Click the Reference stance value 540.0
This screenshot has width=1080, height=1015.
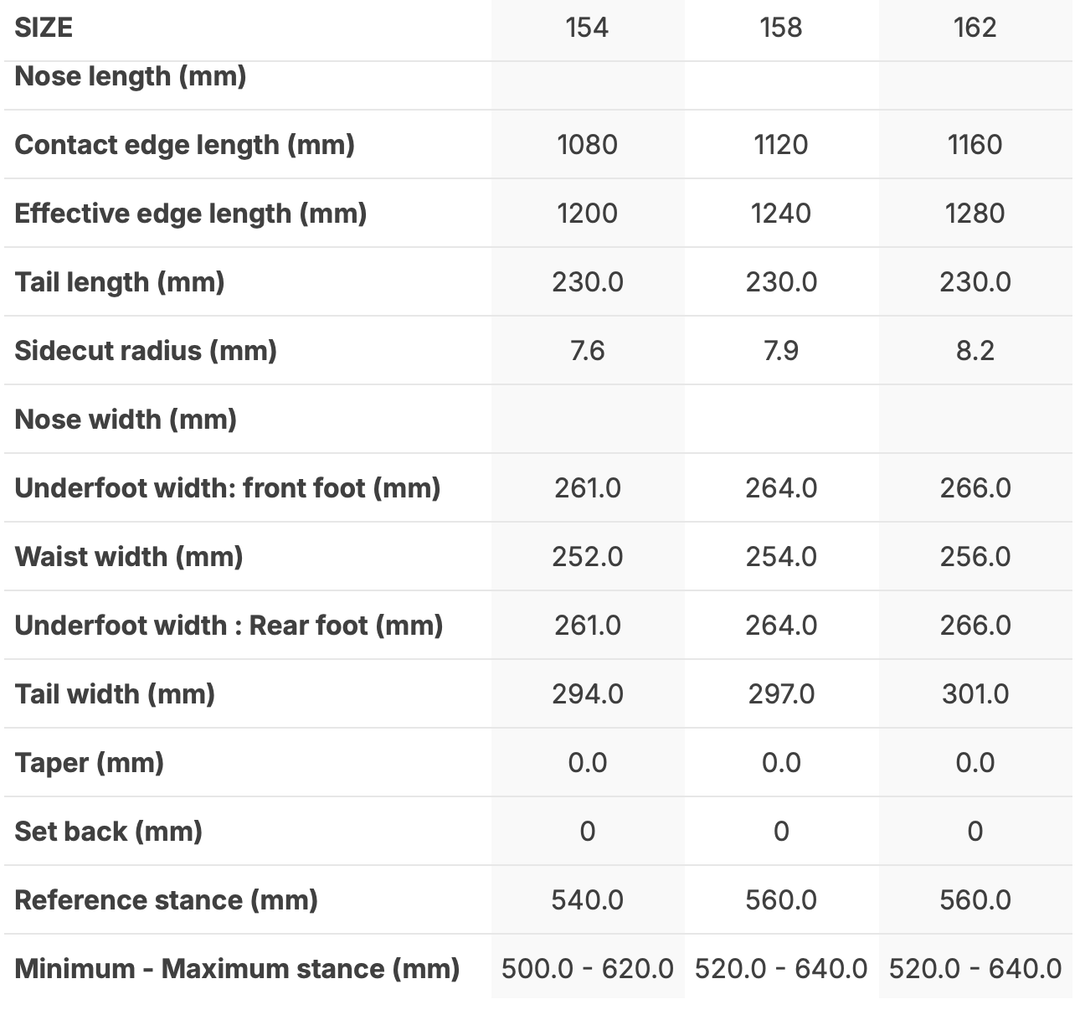click(x=587, y=900)
